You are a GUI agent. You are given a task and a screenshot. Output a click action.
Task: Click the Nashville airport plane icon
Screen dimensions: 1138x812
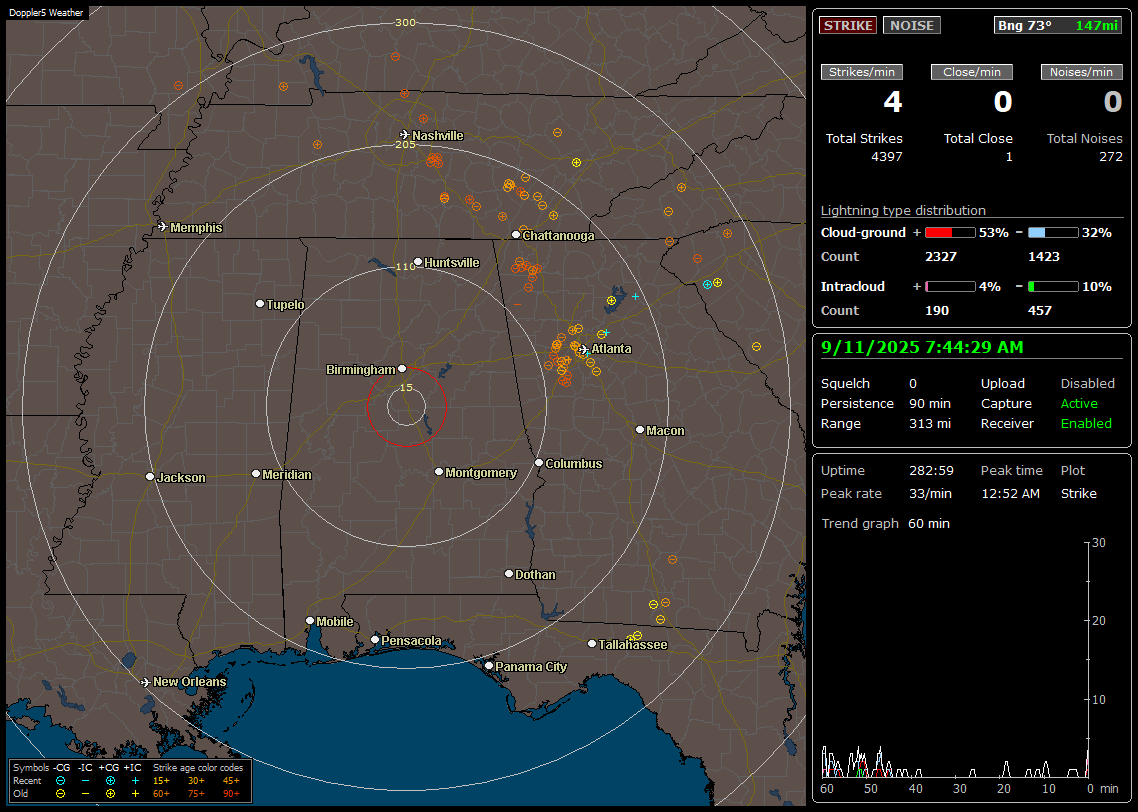coord(405,135)
